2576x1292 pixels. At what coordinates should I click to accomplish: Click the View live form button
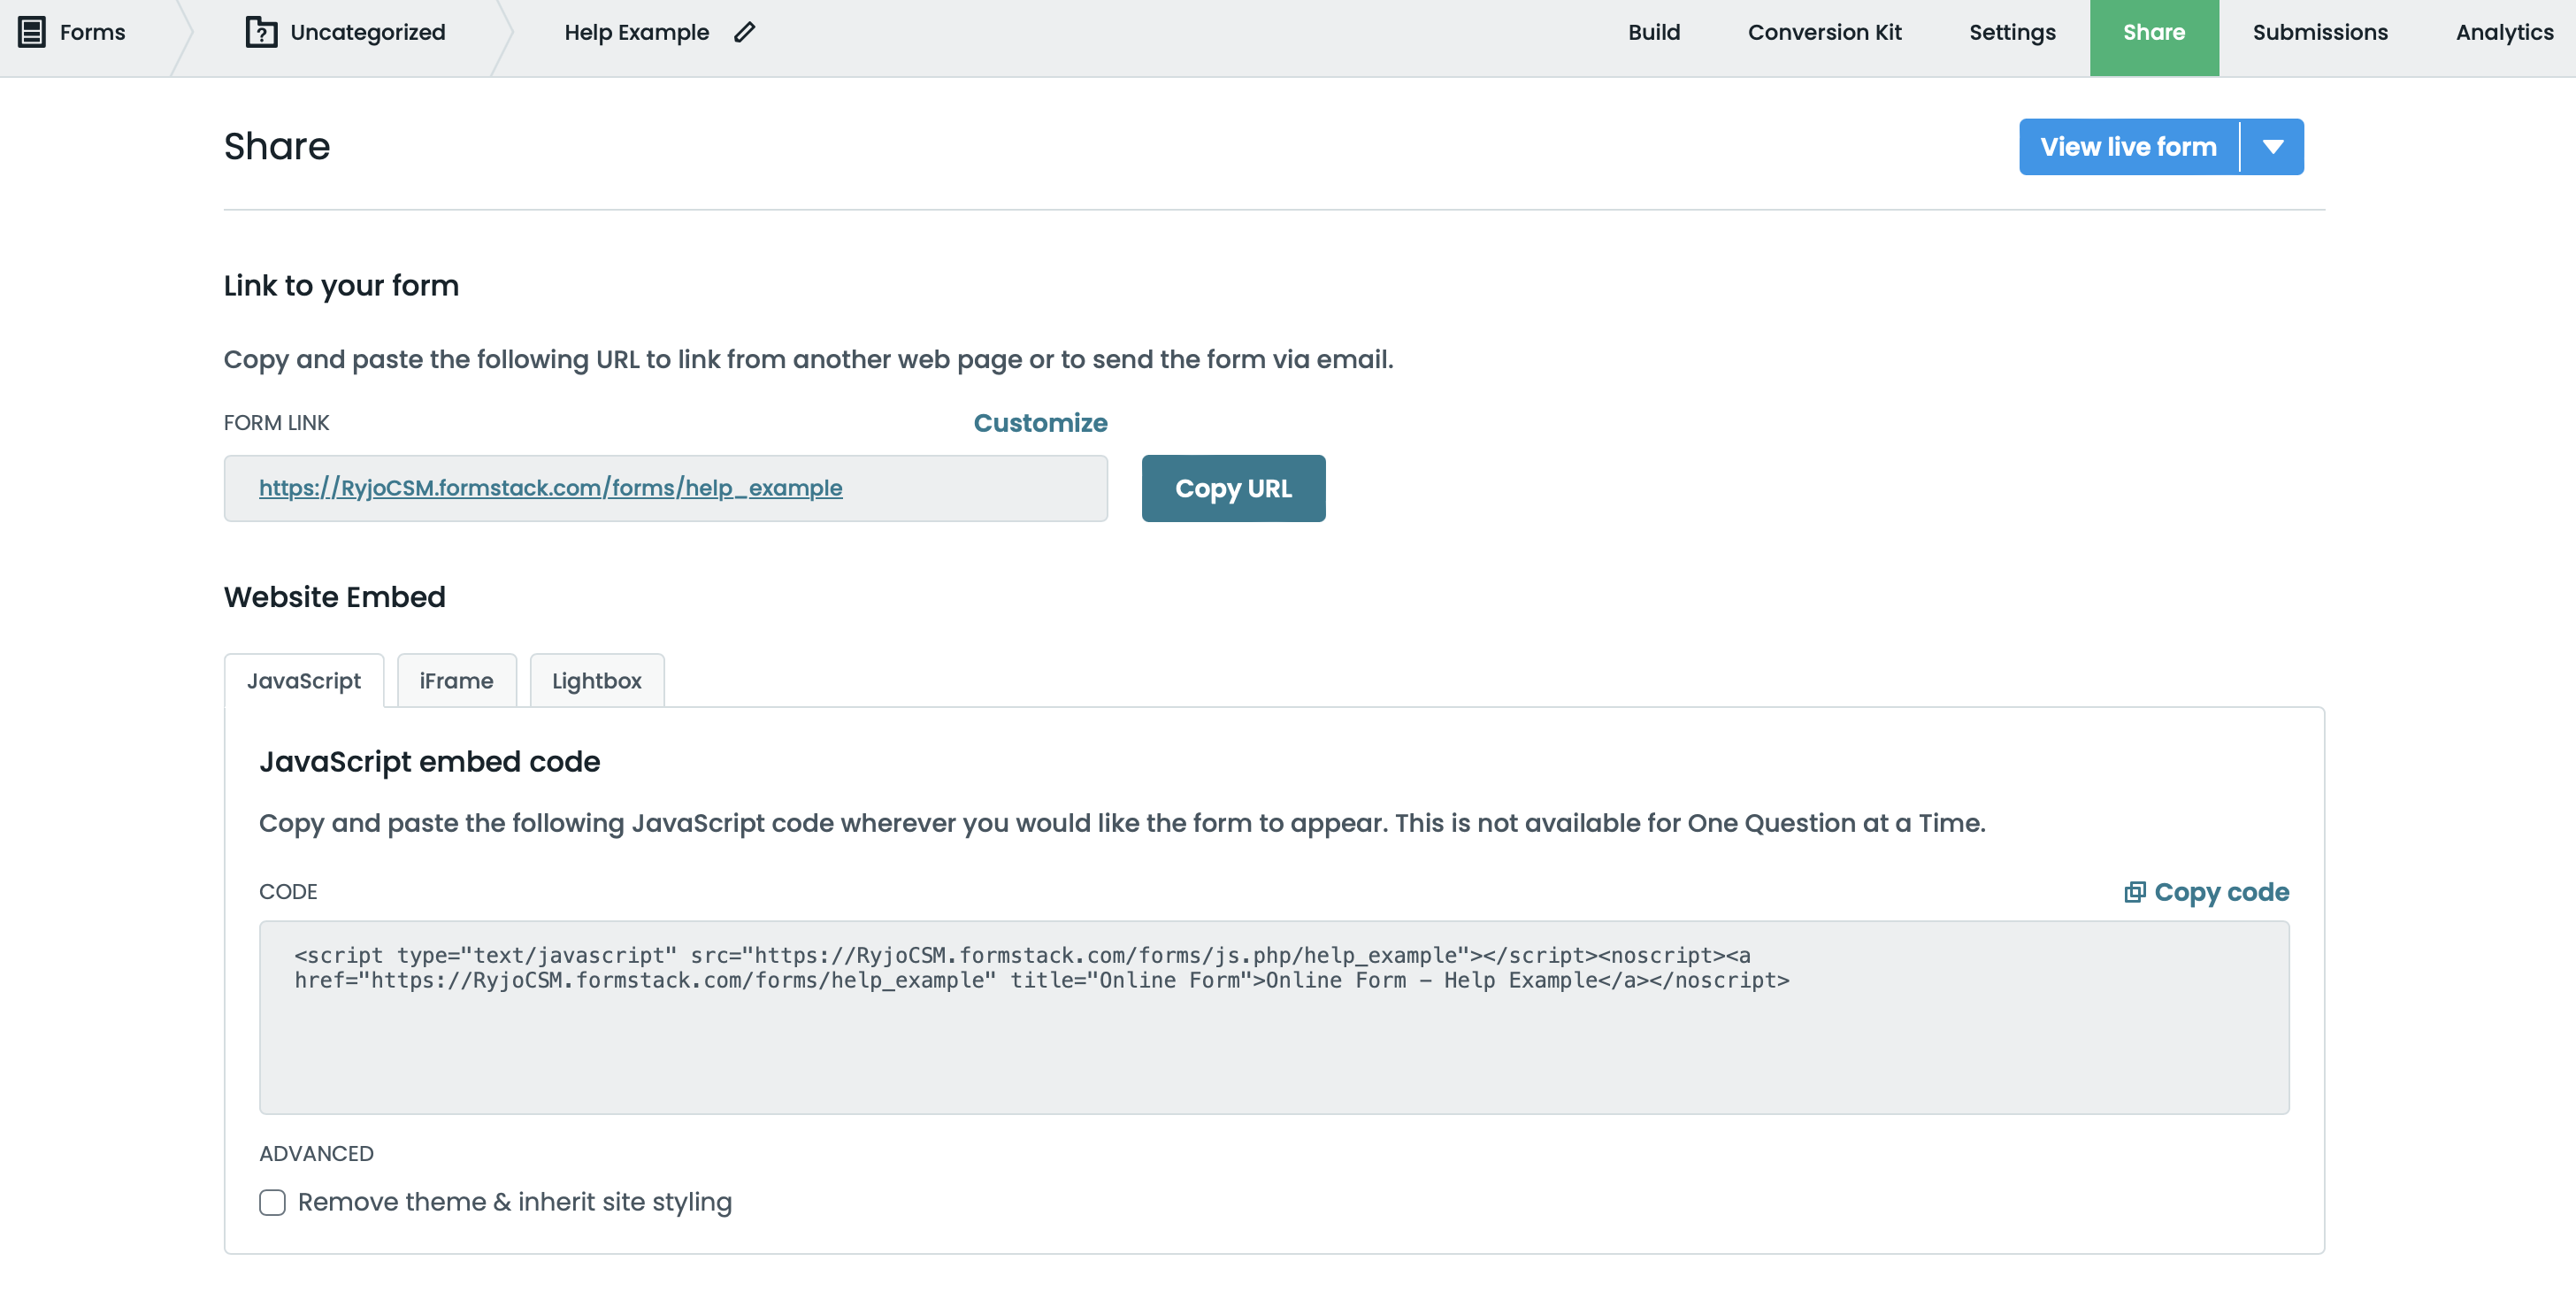[x=2128, y=146]
